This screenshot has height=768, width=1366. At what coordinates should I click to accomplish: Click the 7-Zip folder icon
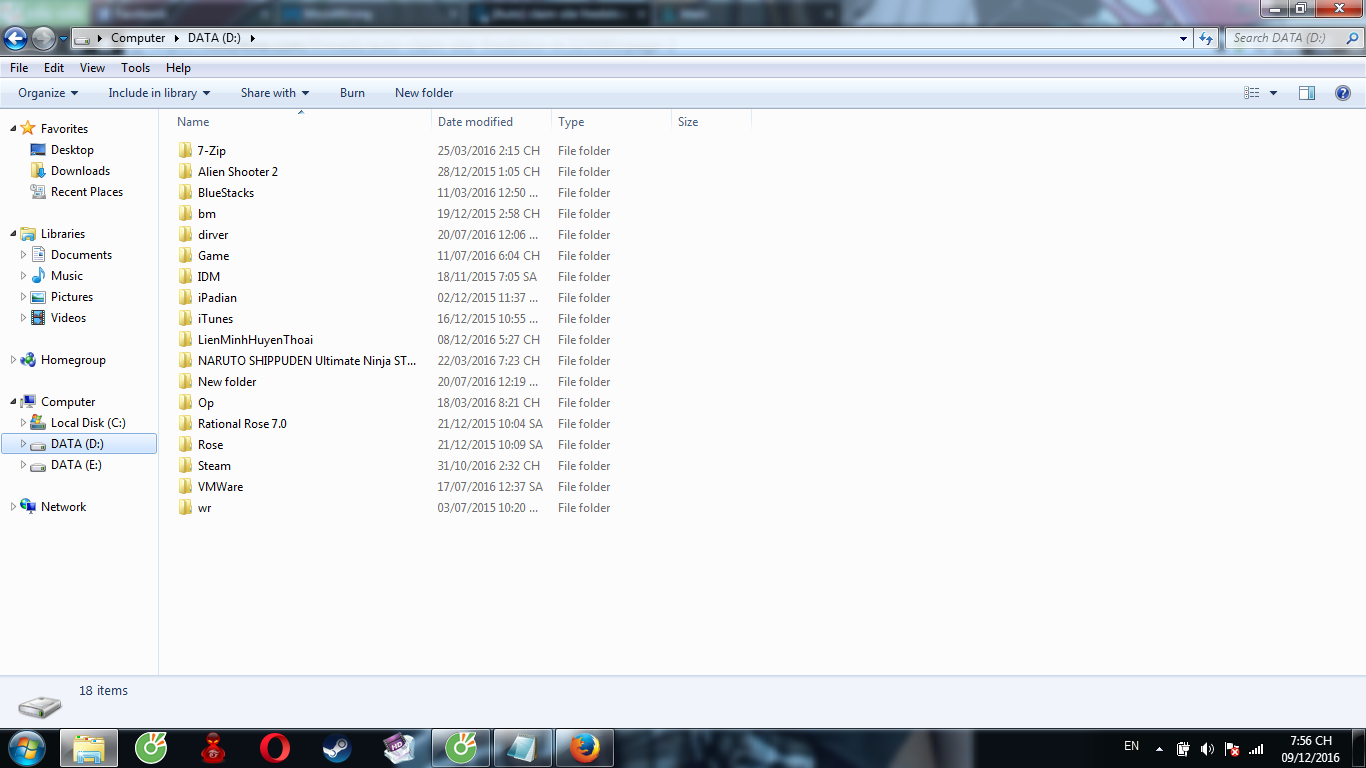(x=185, y=151)
